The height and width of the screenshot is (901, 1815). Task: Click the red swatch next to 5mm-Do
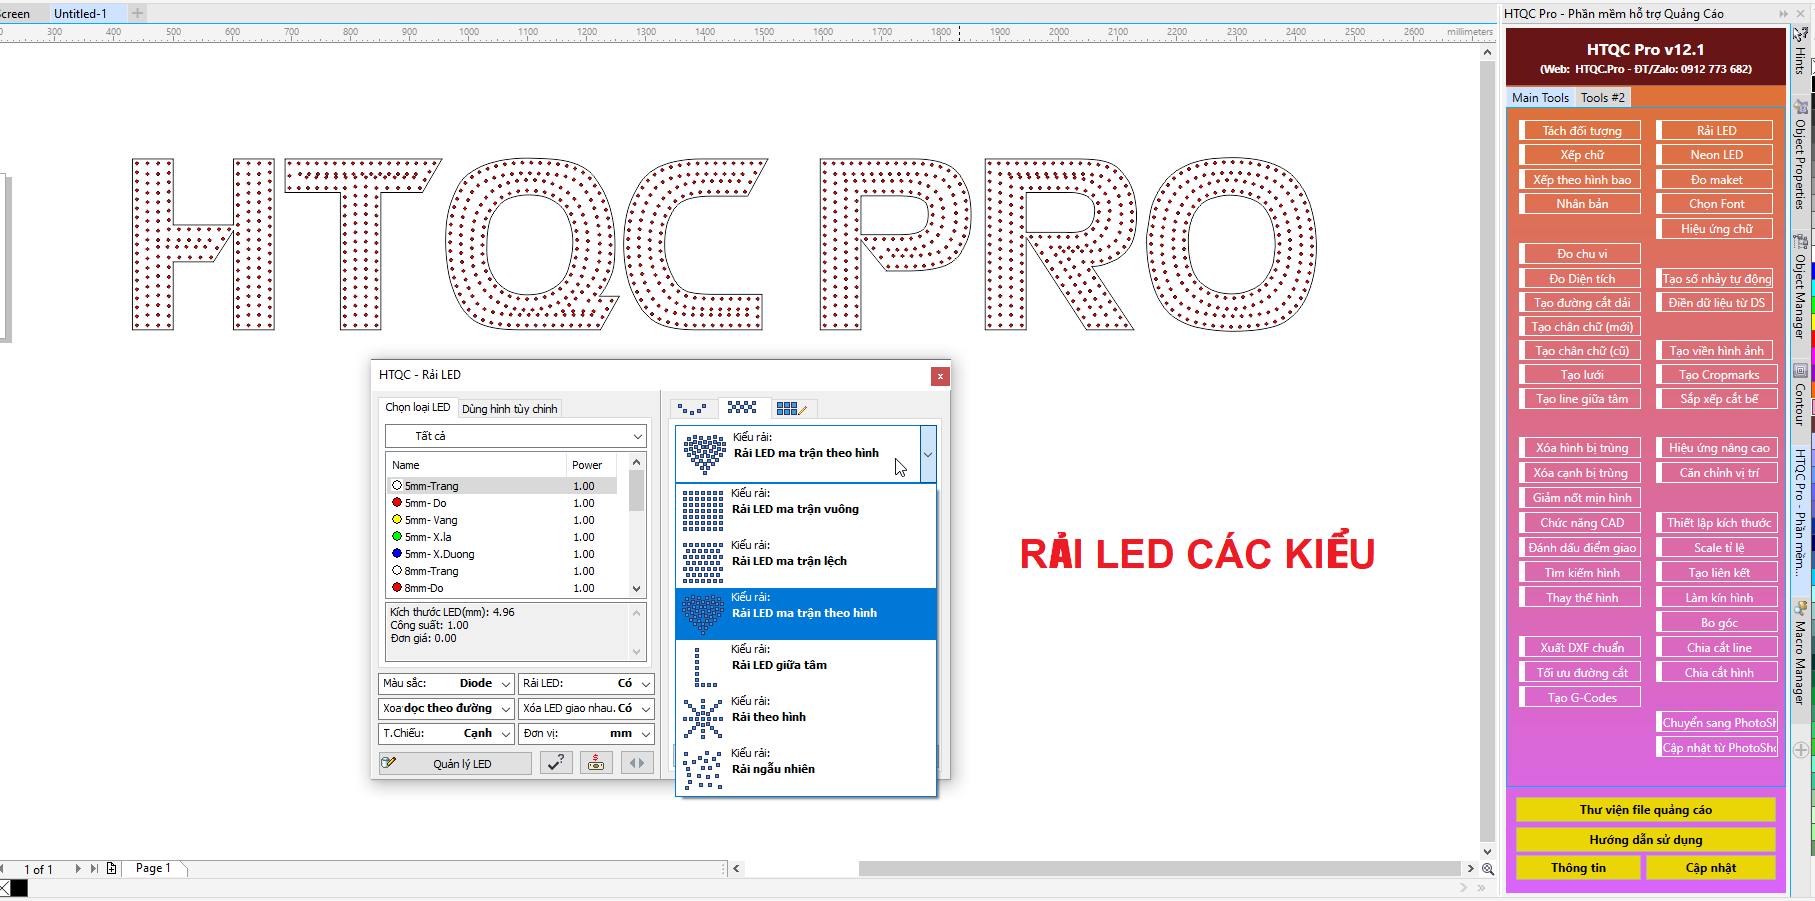coord(398,503)
